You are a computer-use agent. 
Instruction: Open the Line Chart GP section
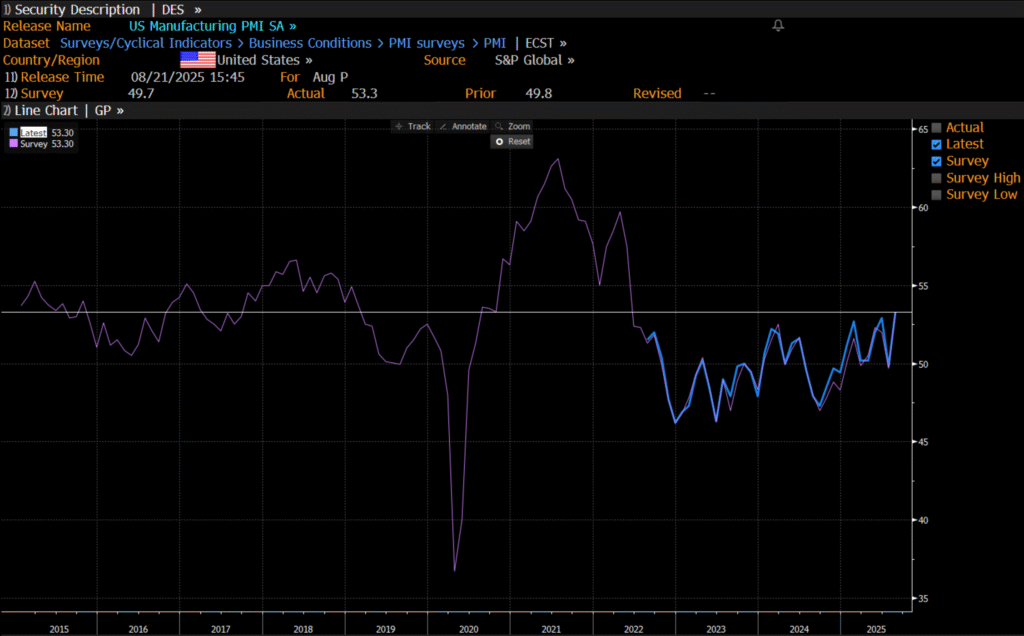point(63,110)
